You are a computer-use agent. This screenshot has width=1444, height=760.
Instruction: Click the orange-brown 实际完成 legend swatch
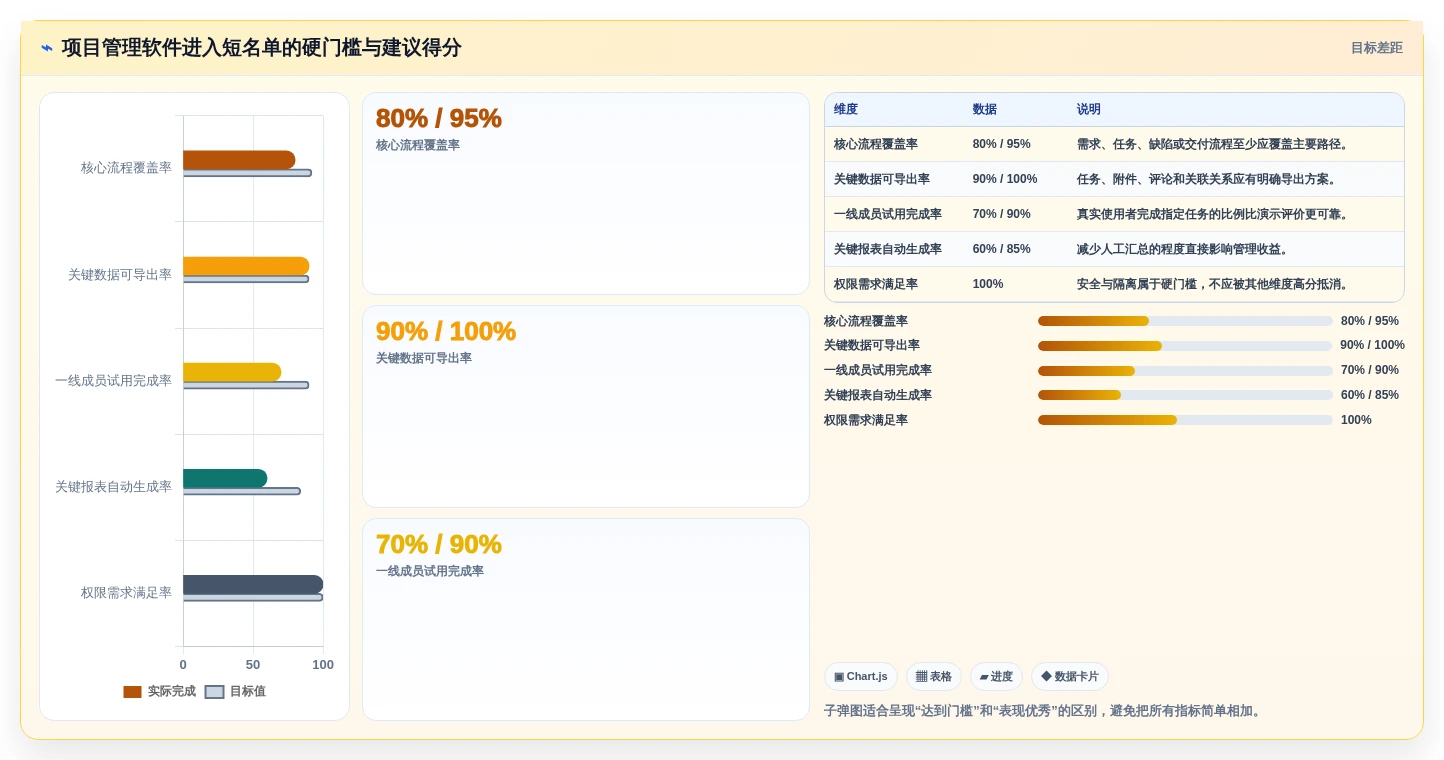coord(132,691)
